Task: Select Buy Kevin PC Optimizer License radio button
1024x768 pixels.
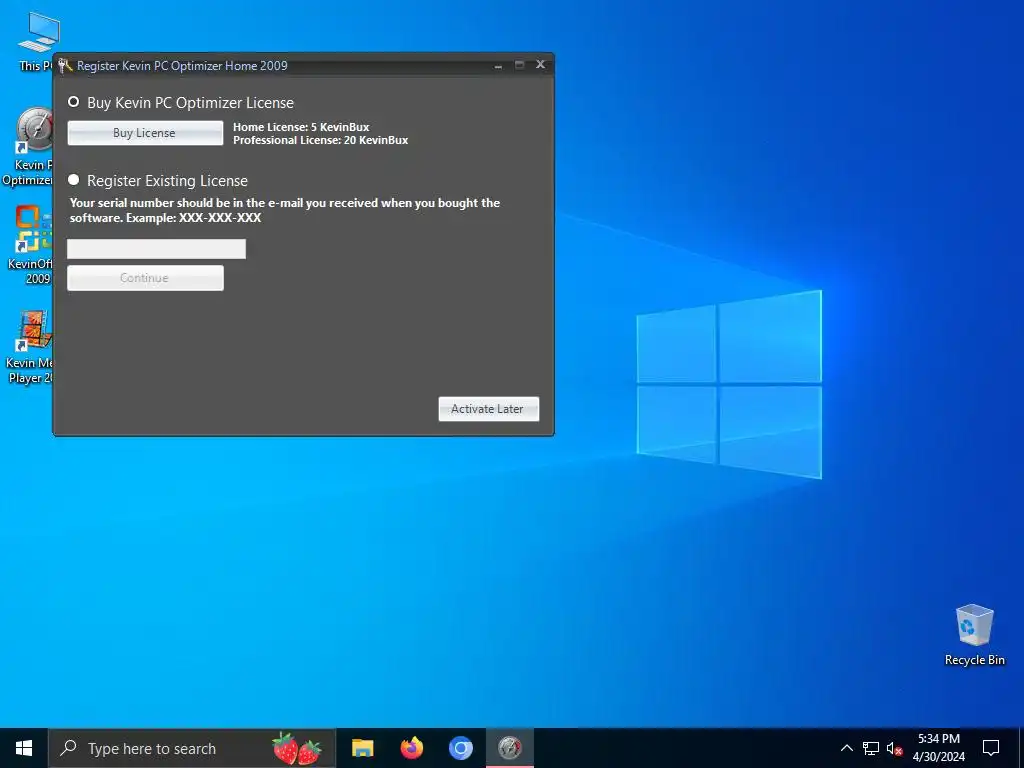Action: [x=74, y=102]
